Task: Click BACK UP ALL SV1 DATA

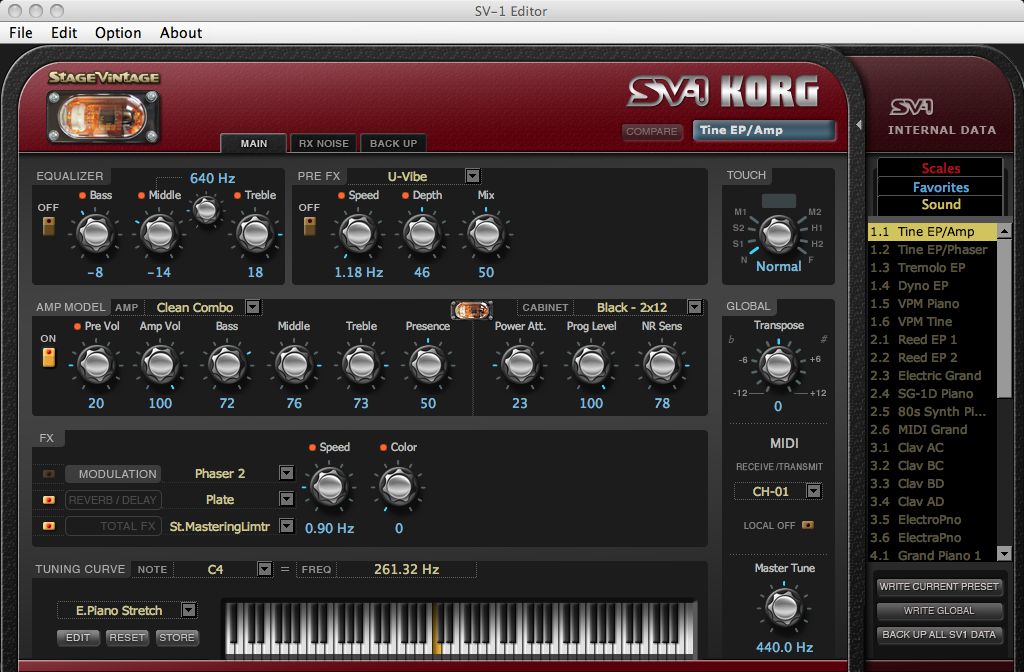Action: pyautogui.click(x=939, y=635)
